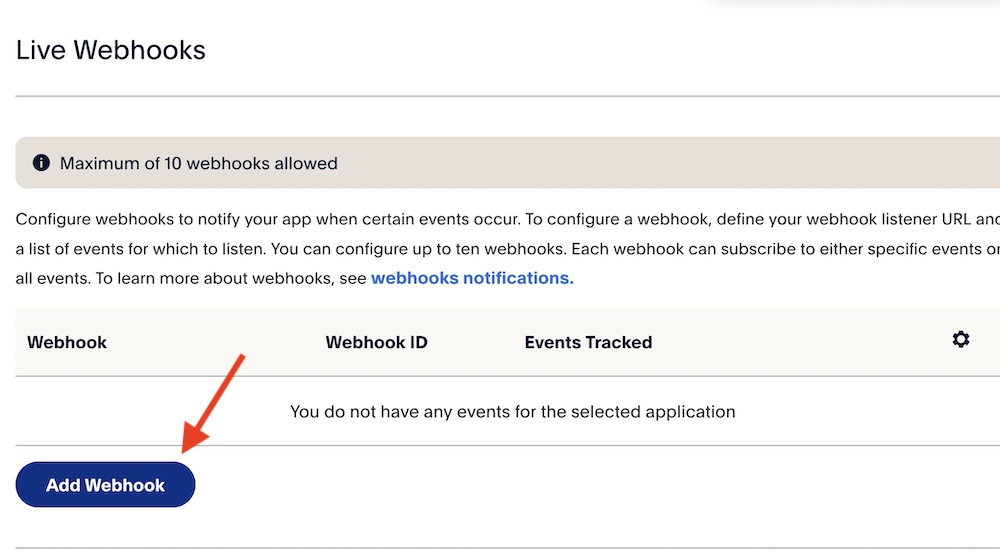Viewport: 1000px width, 560px height.
Task: Click the divider line under Live Webhooks heading
Action: pyautogui.click(x=500, y=97)
